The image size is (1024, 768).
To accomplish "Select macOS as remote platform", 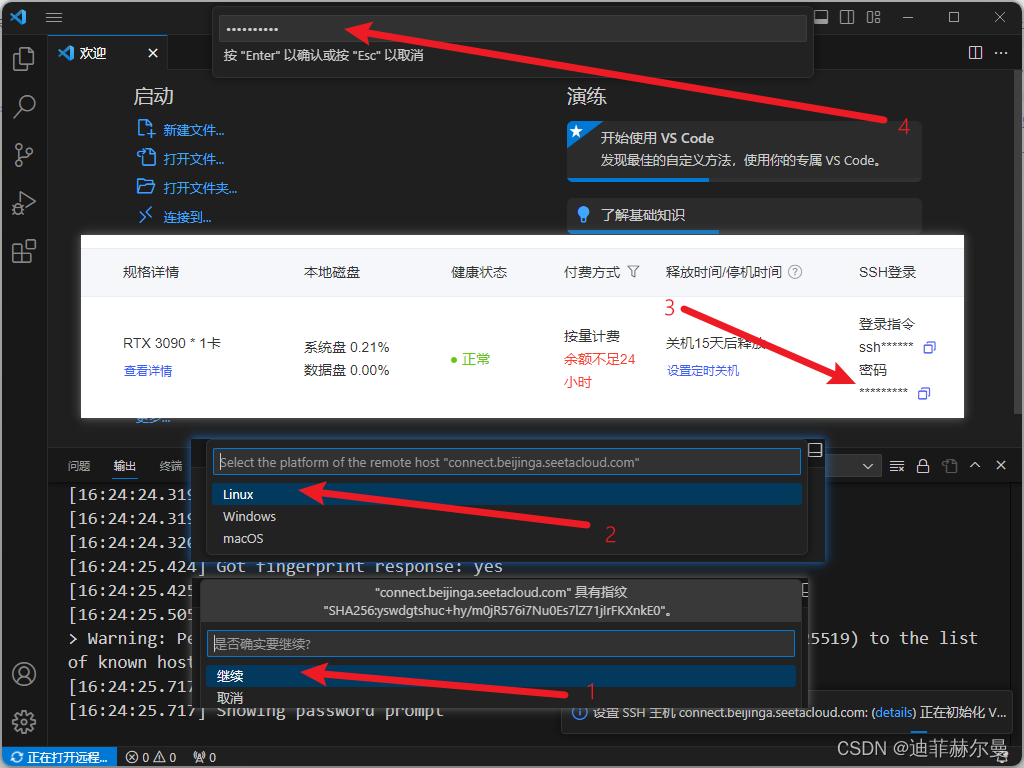I will tap(507, 539).
